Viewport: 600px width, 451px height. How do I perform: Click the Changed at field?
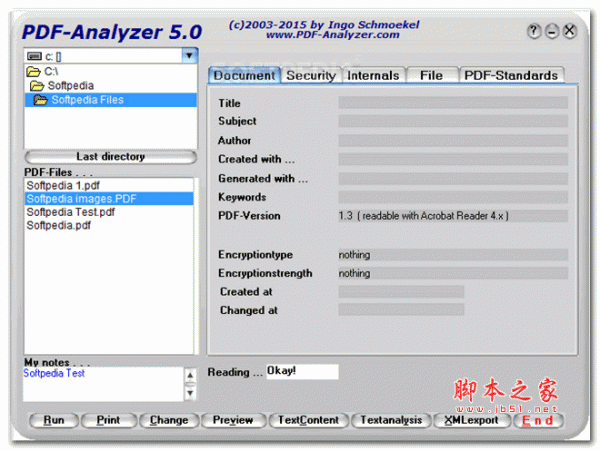[401, 310]
